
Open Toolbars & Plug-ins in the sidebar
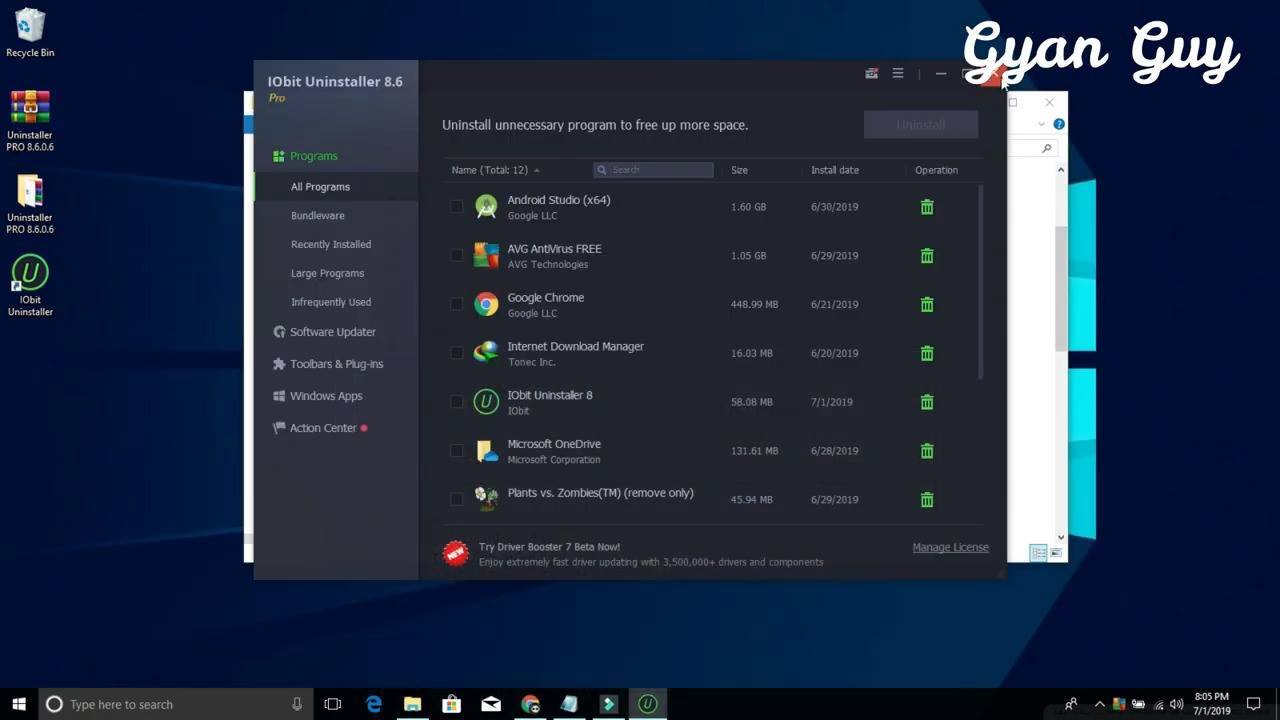coord(328,364)
